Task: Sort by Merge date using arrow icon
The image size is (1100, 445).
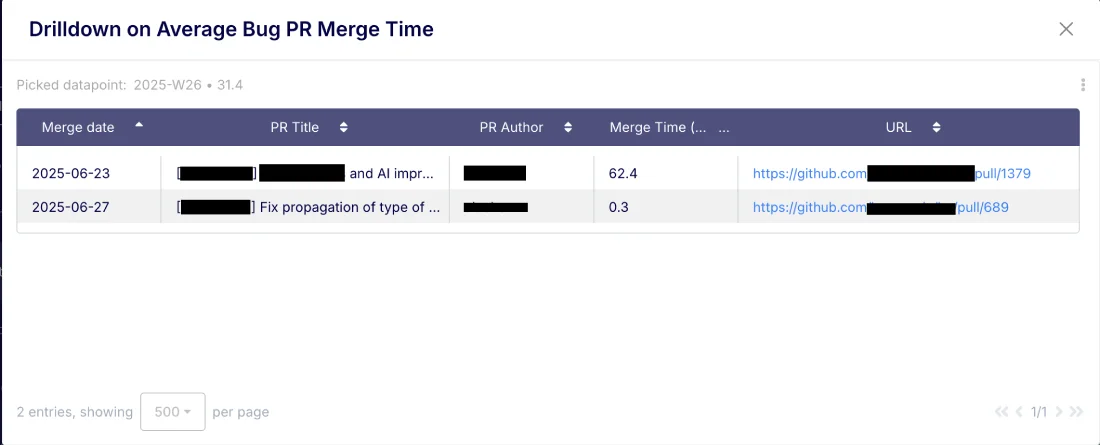Action: (x=139, y=126)
